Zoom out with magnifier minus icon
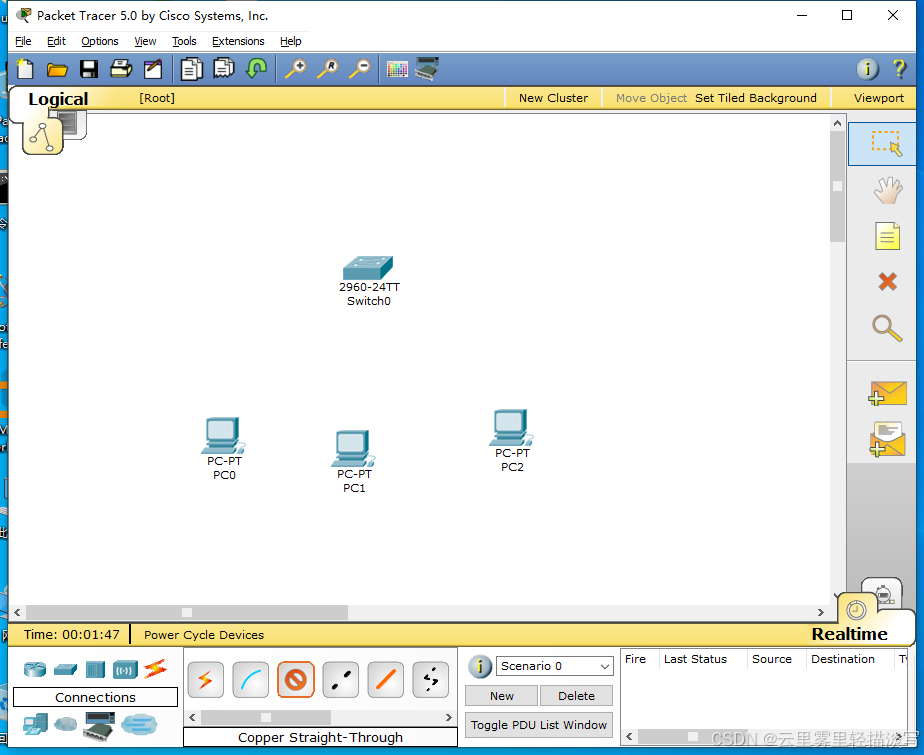 (359, 69)
